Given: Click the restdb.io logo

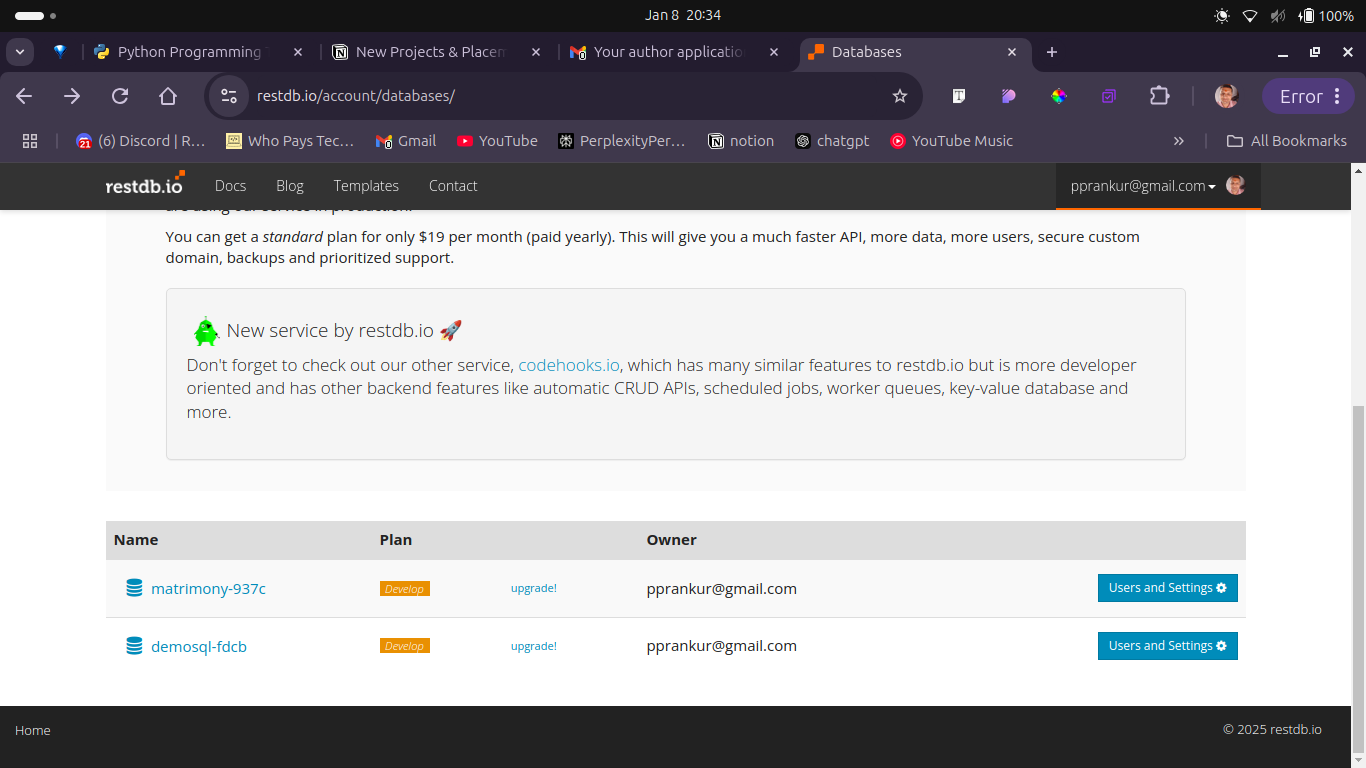Looking at the screenshot, I should [145, 184].
